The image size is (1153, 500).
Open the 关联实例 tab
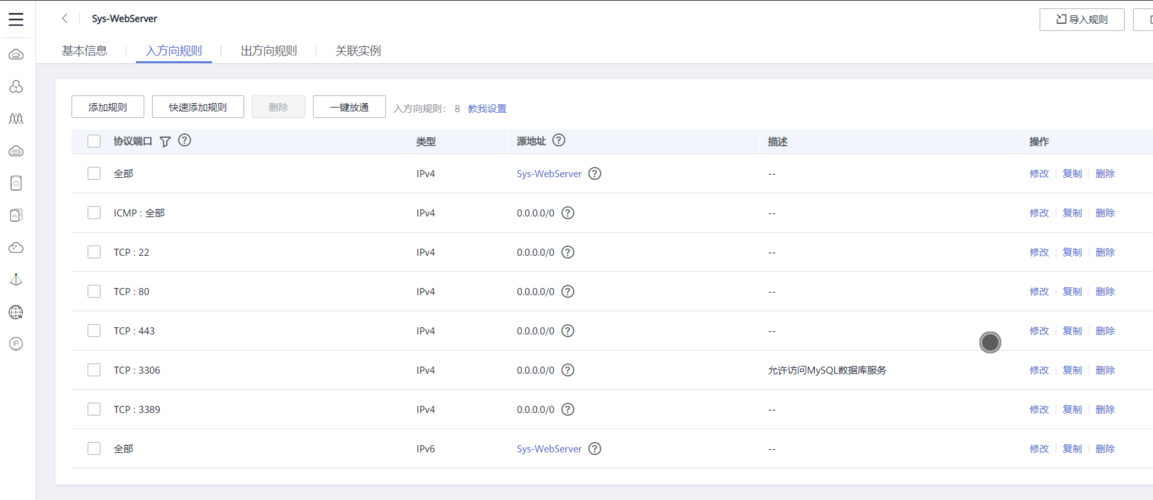coord(358,51)
